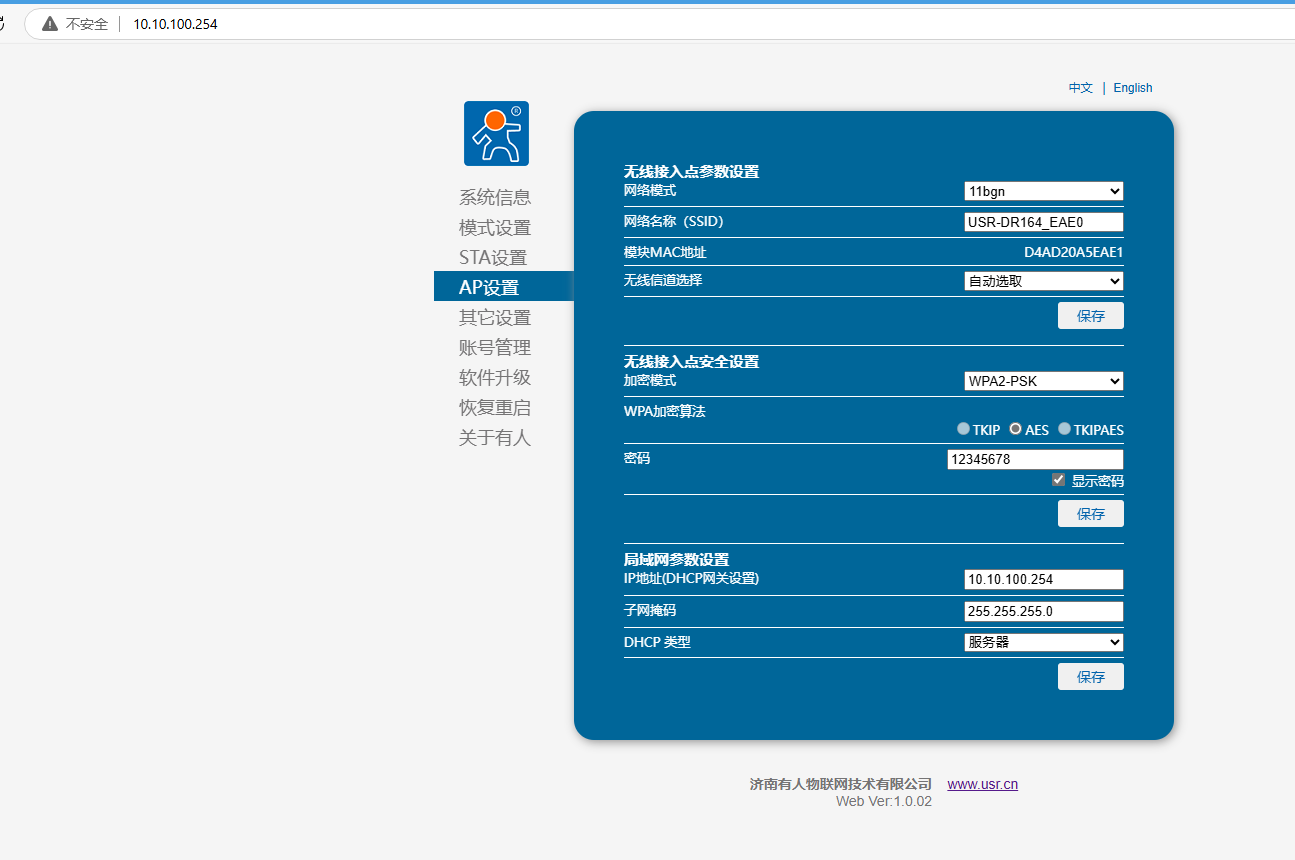Save the wireless access point parameters

click(x=1090, y=316)
